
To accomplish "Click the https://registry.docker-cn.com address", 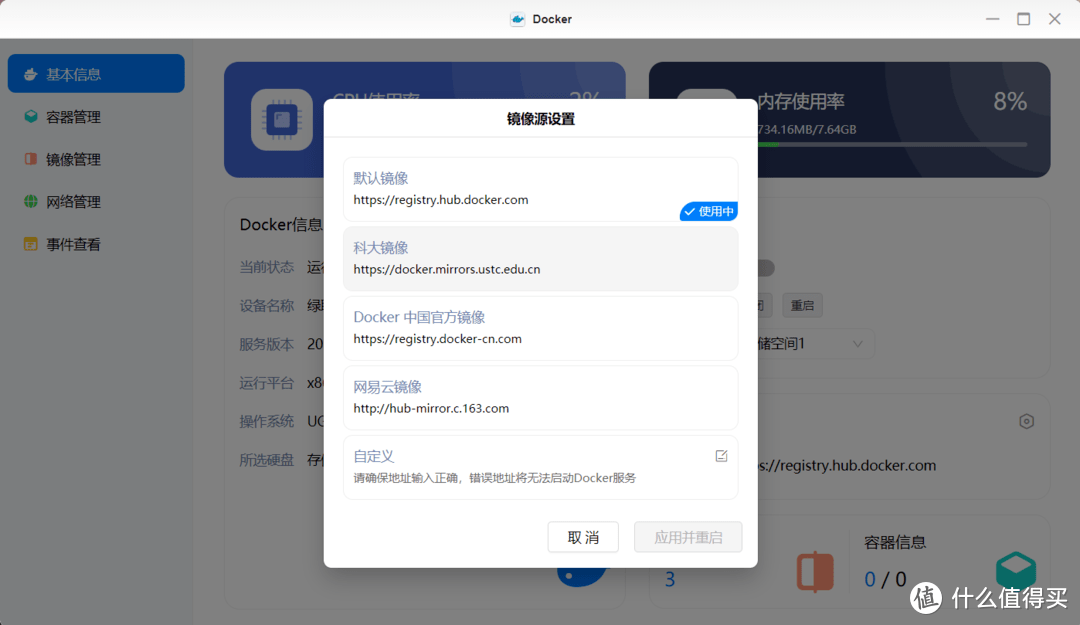I will pos(437,339).
